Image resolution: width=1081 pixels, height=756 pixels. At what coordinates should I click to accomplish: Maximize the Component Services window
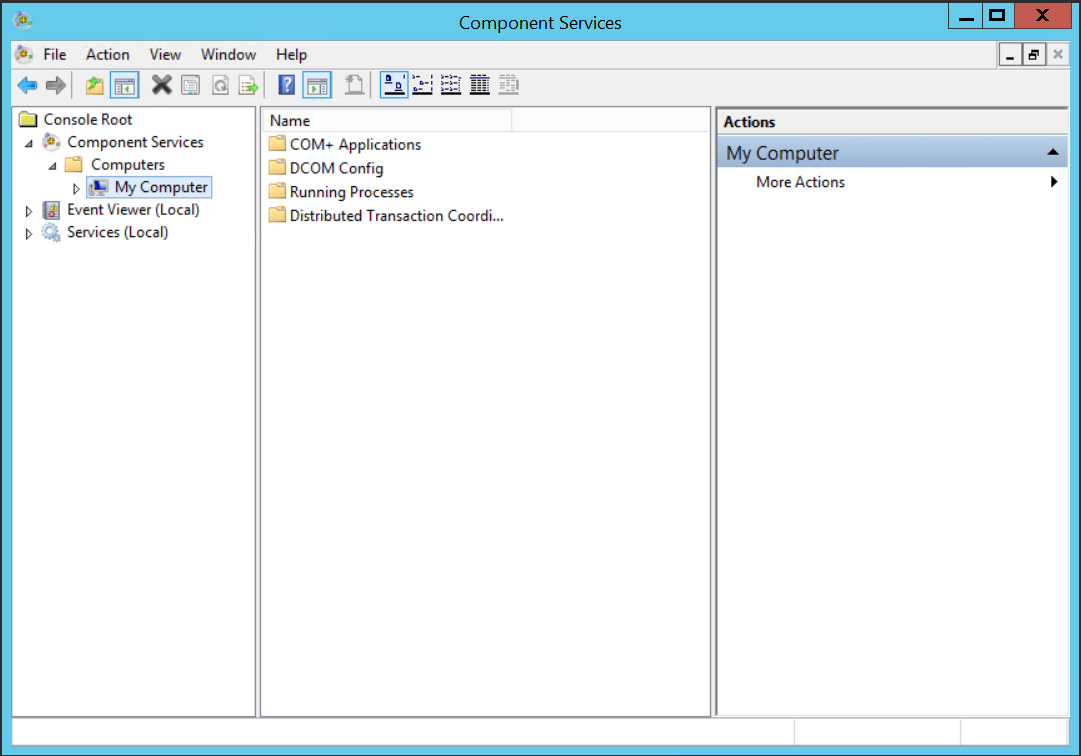(x=997, y=15)
